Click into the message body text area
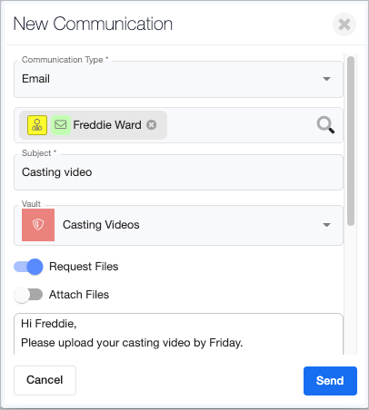The image size is (369, 410). pos(178,334)
